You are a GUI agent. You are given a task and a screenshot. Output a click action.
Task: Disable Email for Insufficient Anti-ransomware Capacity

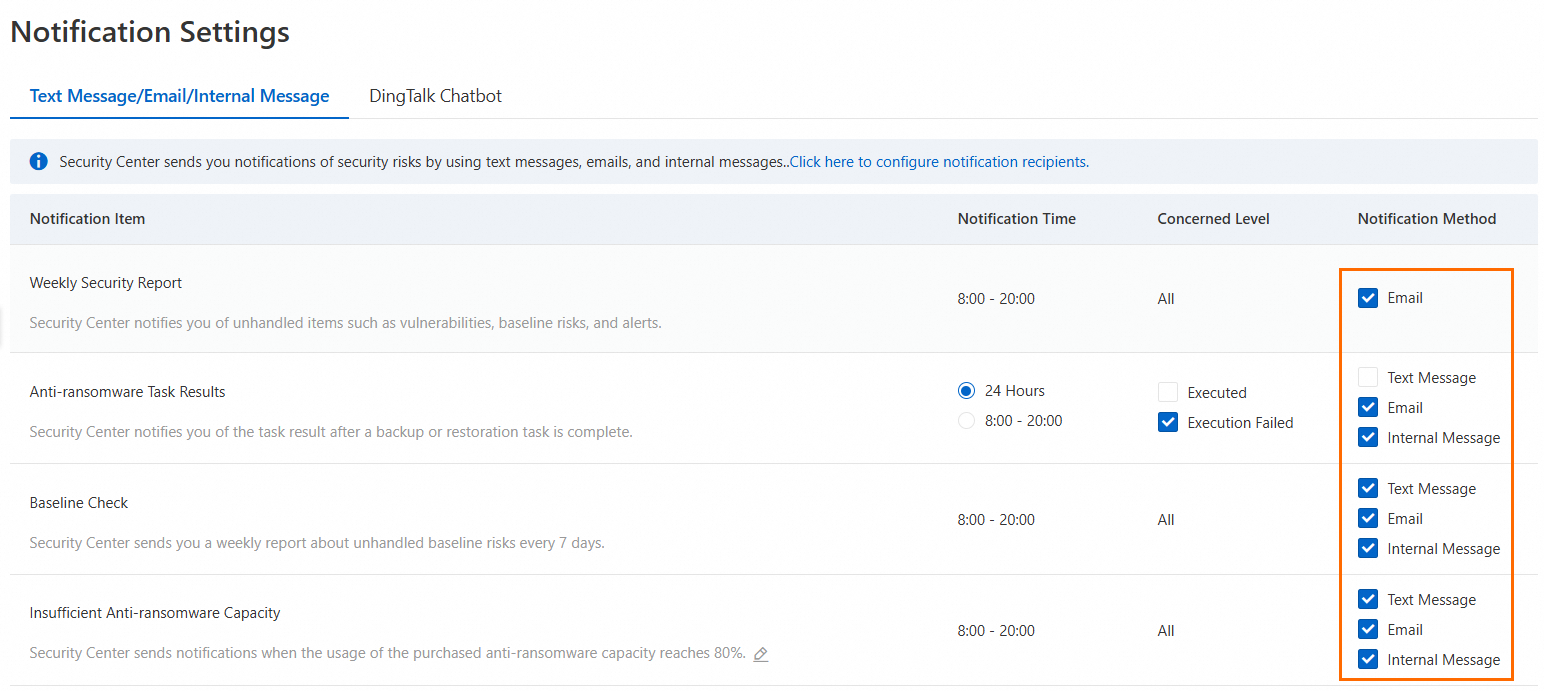pos(1368,630)
